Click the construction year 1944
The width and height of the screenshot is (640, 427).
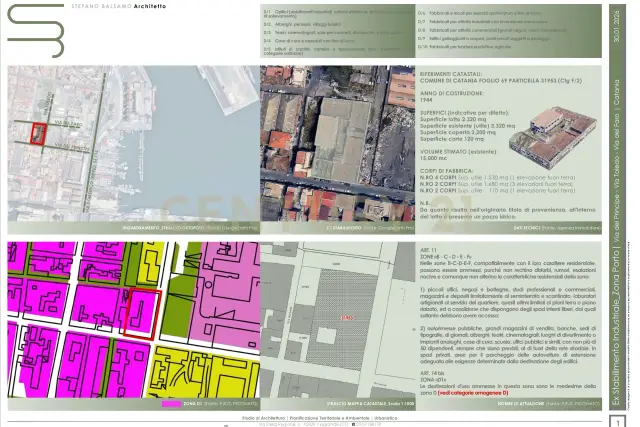click(x=426, y=100)
